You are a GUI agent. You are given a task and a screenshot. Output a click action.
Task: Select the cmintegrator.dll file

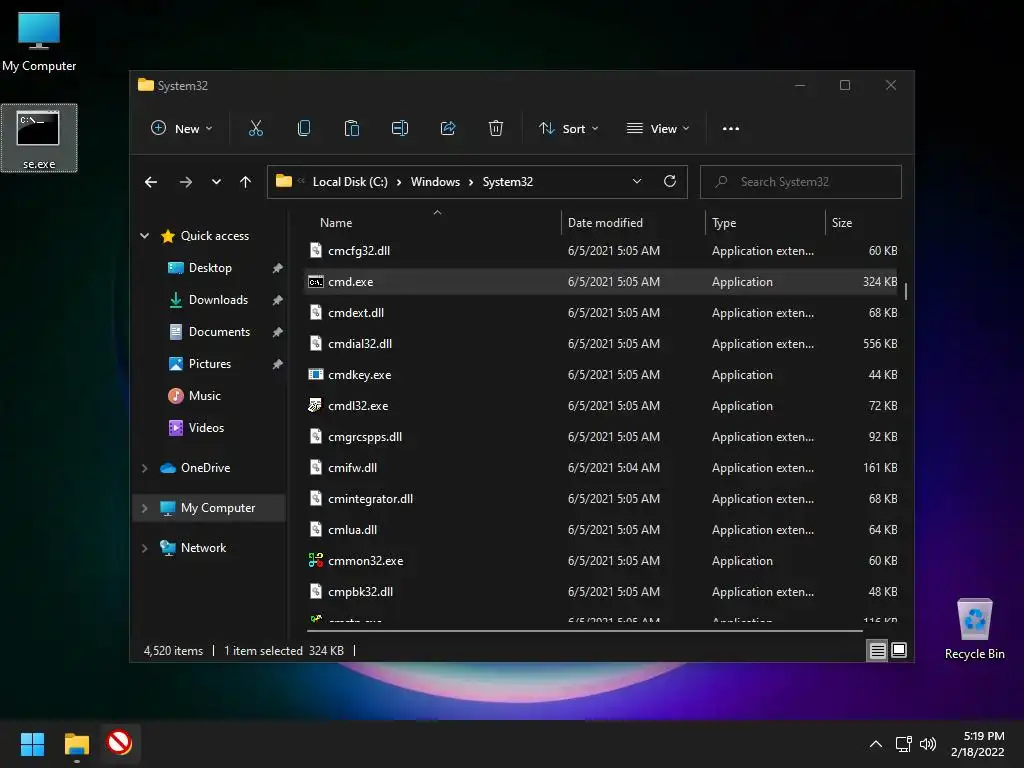[x=370, y=499]
